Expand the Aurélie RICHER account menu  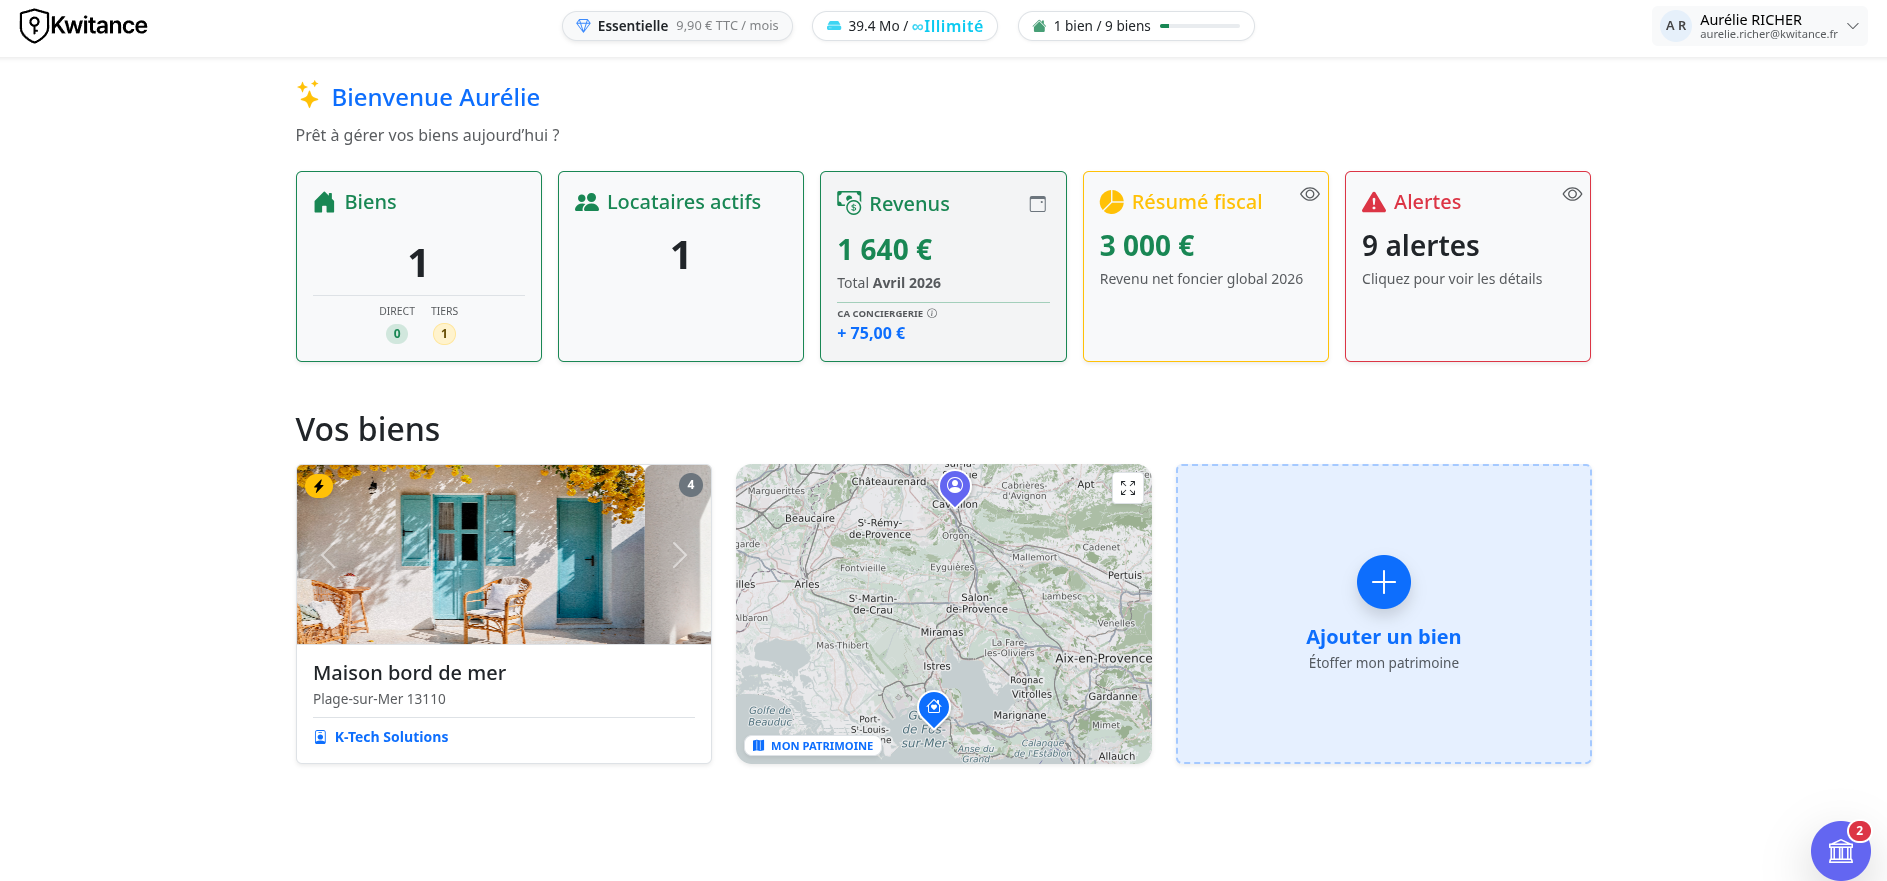pos(1760,26)
